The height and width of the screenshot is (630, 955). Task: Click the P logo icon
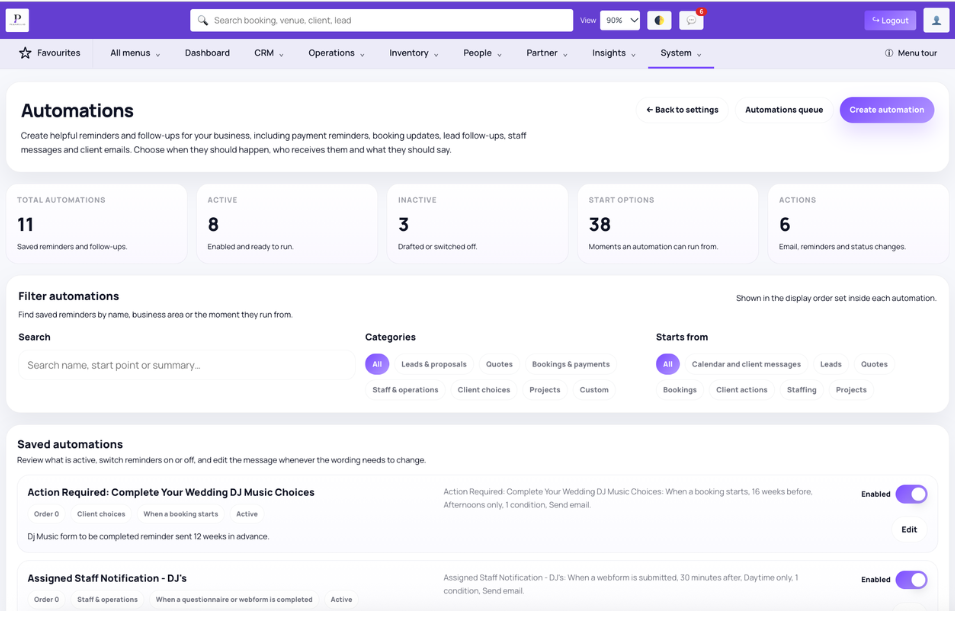(x=17, y=20)
